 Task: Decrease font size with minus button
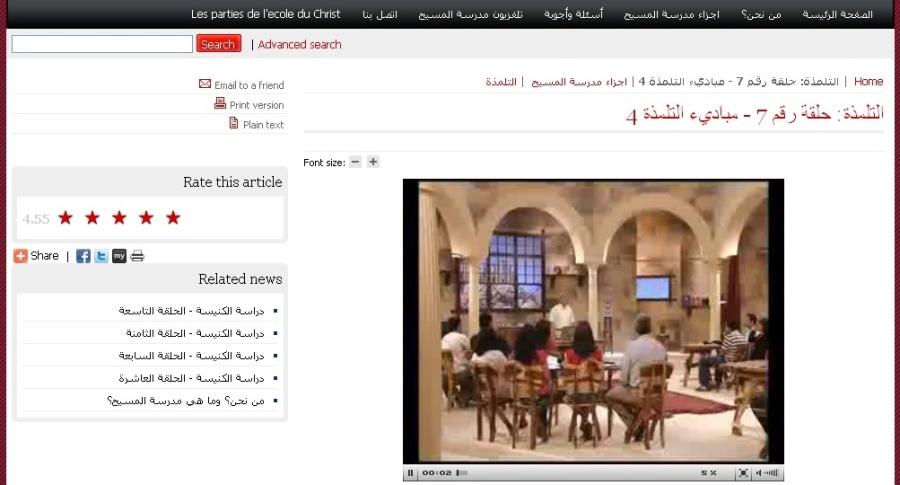(355, 162)
